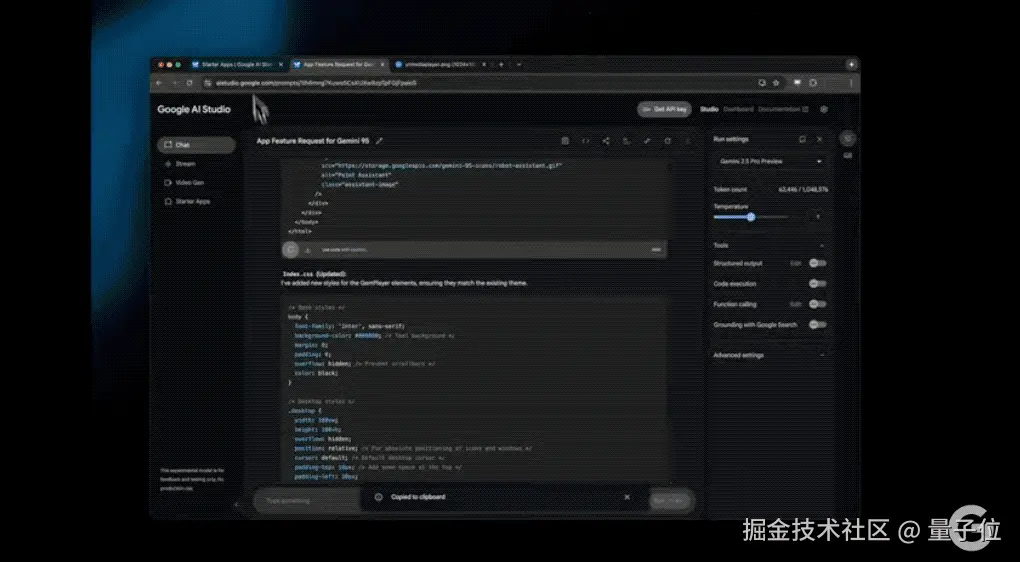Close the Run settings panel
Viewport: 1020px width, 562px height.
(820, 139)
